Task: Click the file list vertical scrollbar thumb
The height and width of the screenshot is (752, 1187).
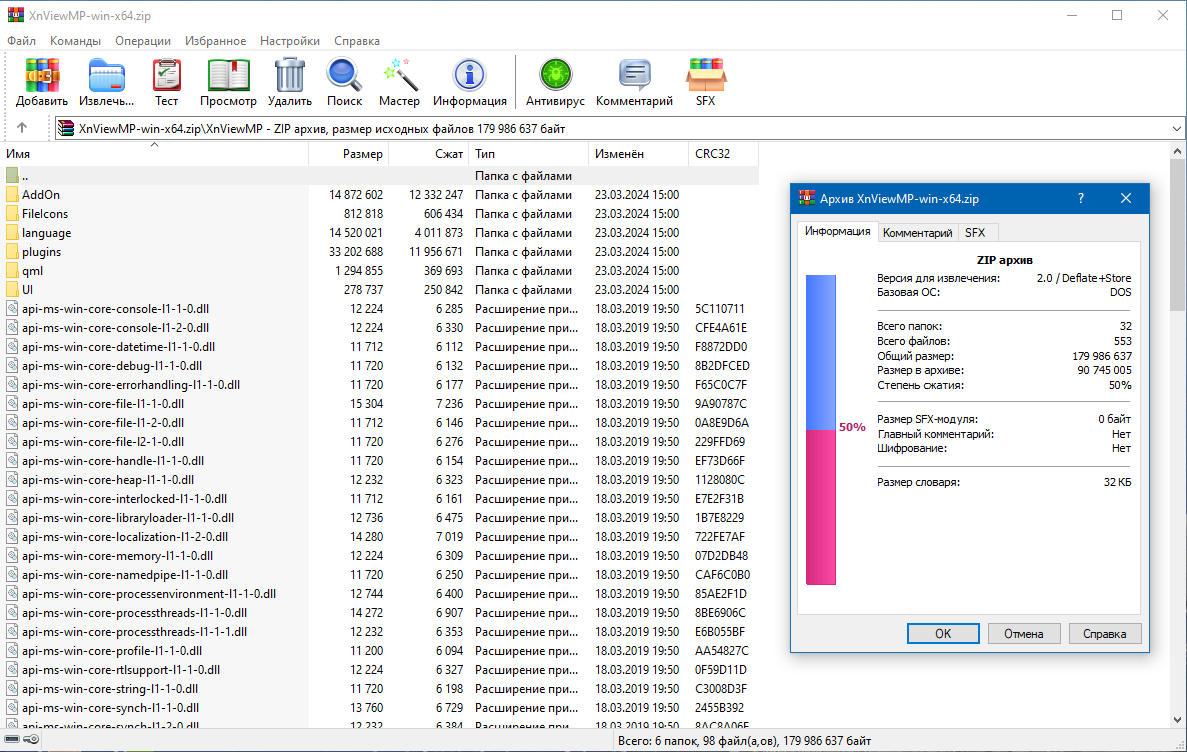Action: click(x=1177, y=235)
